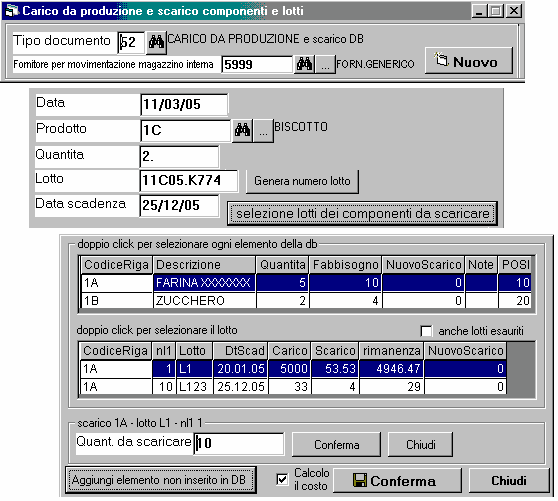Click rimanenza value 4946.47

pyautogui.click(x=391, y=369)
